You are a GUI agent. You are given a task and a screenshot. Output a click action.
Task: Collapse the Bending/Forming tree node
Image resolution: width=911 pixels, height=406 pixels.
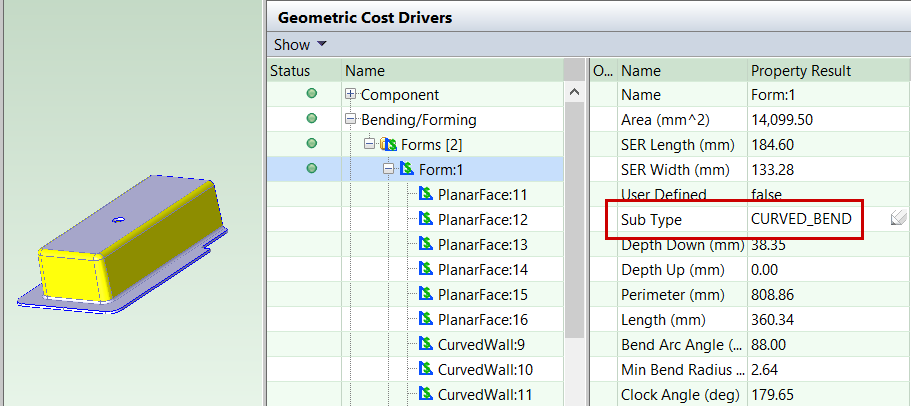(351, 119)
